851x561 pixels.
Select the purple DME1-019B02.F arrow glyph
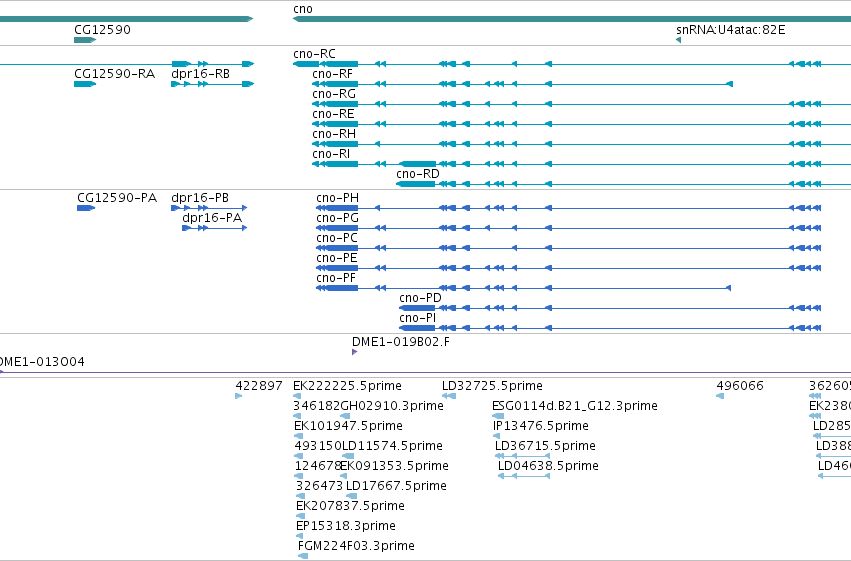(354, 352)
